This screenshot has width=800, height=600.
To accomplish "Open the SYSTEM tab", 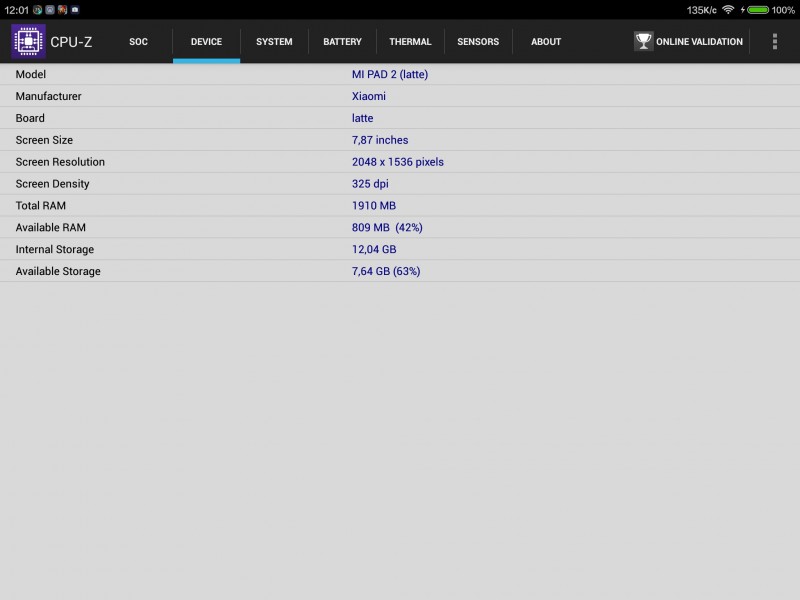I will click(274, 42).
